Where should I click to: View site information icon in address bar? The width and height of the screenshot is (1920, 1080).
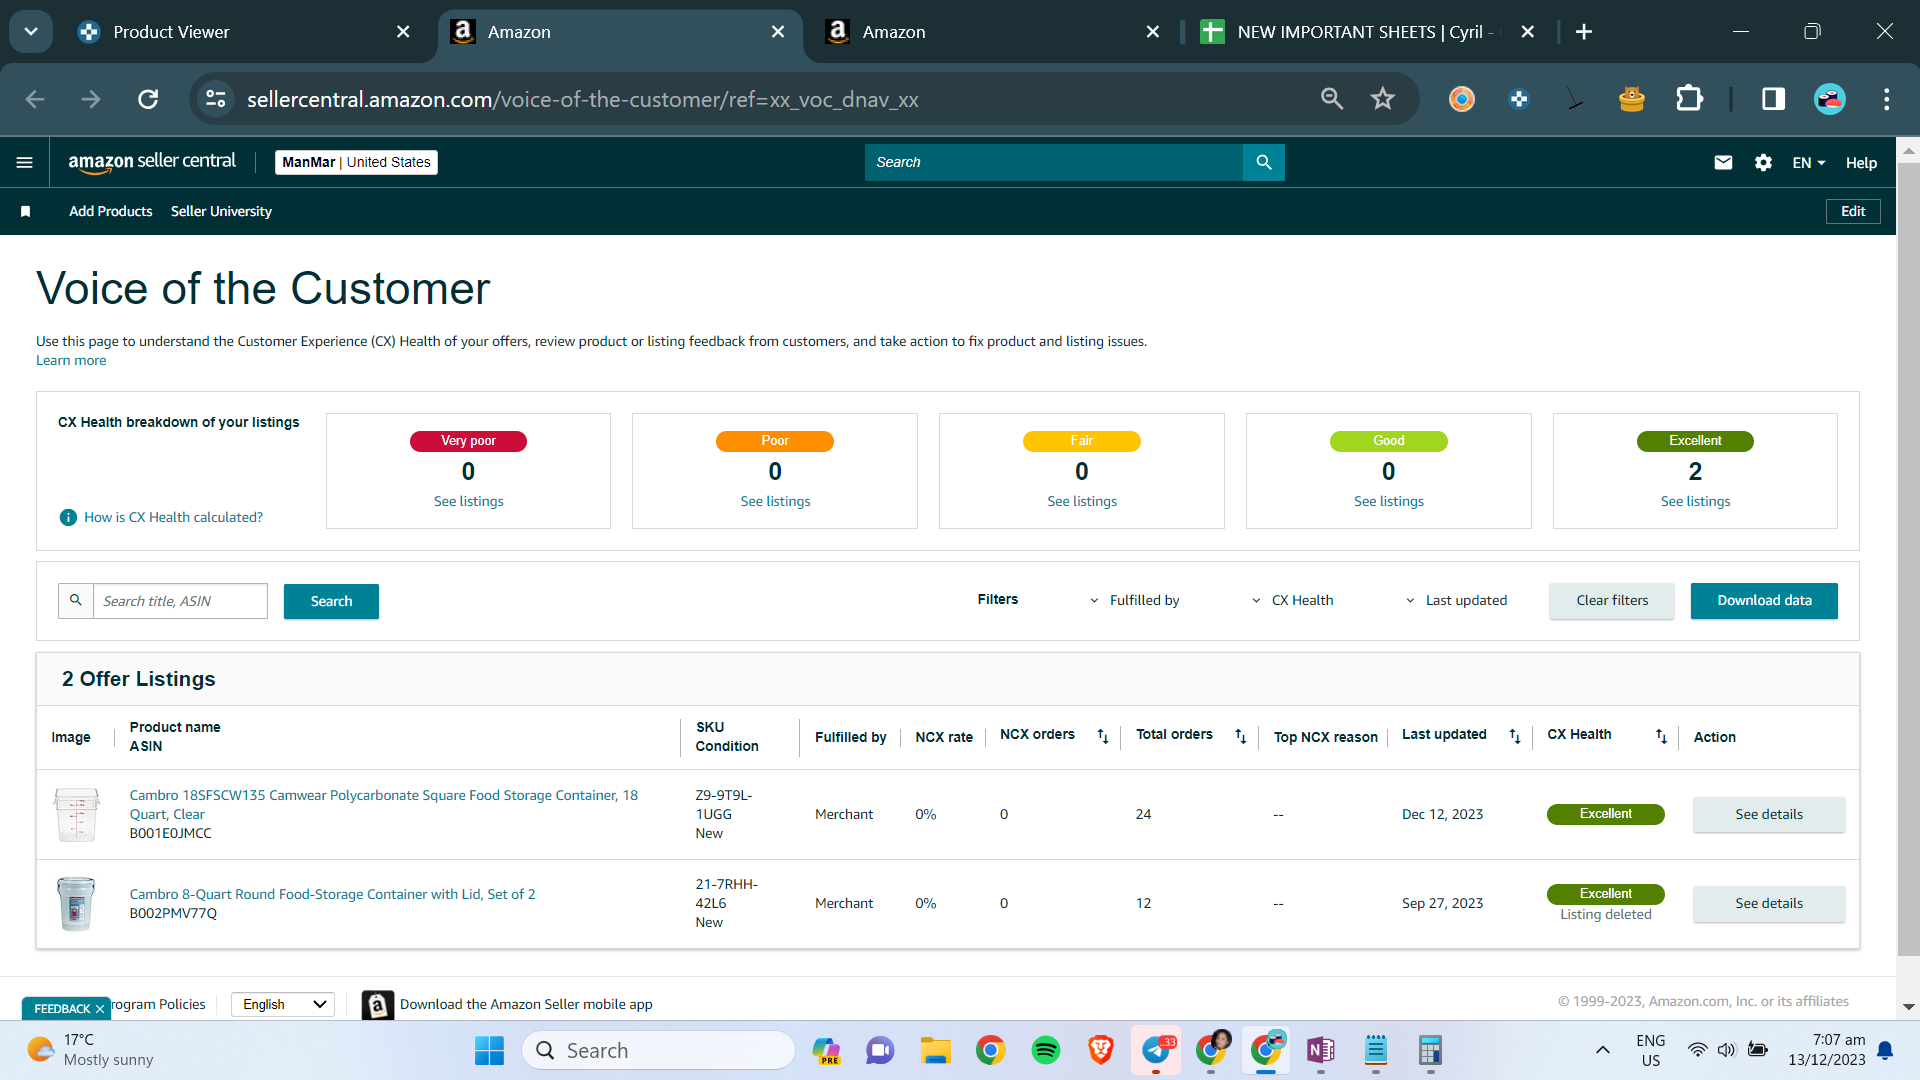tap(216, 98)
